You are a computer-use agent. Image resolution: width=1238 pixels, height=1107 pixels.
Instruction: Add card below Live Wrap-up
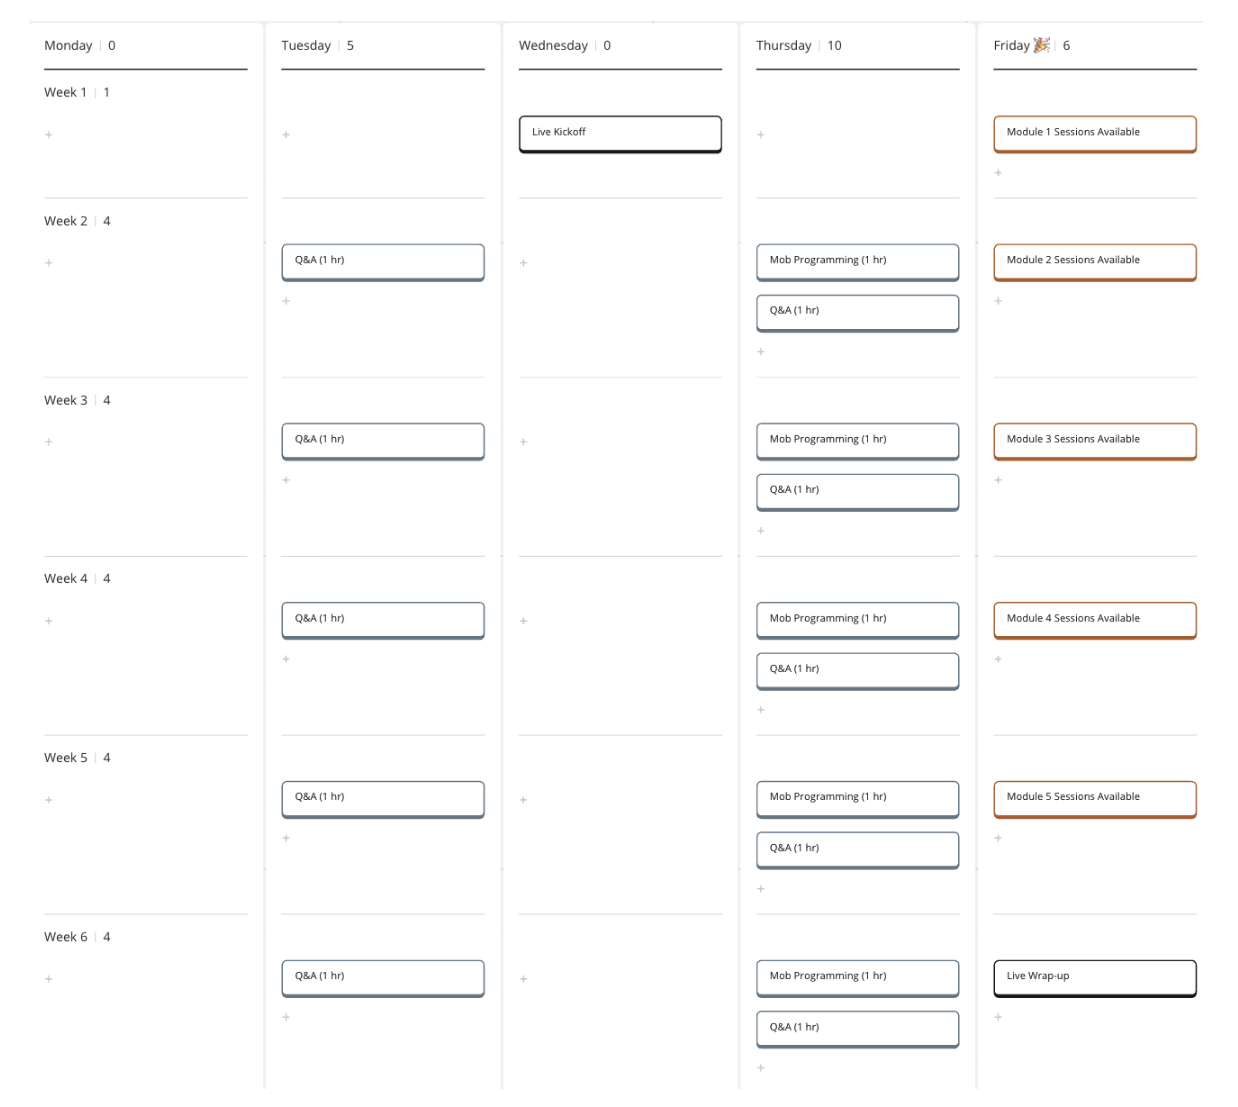[998, 1017]
